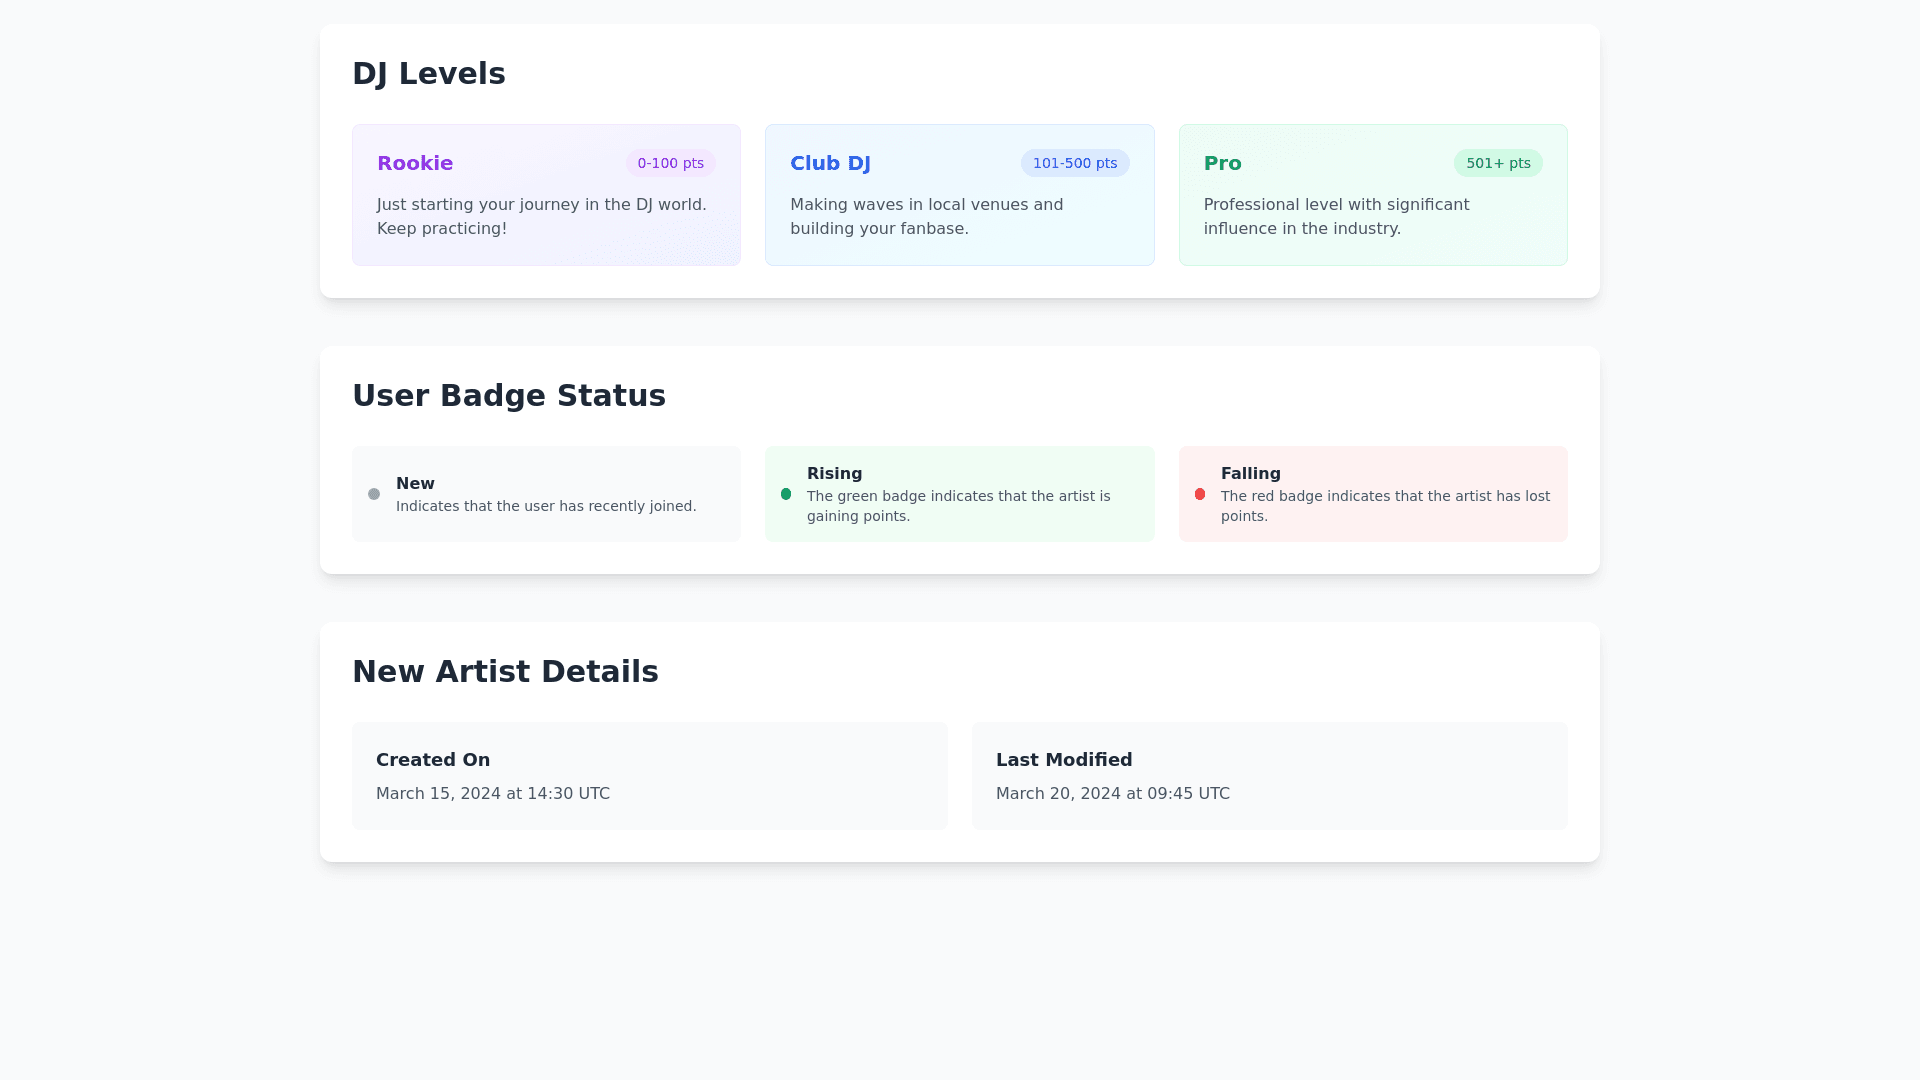Click the User Badge Status heading

tap(508, 396)
